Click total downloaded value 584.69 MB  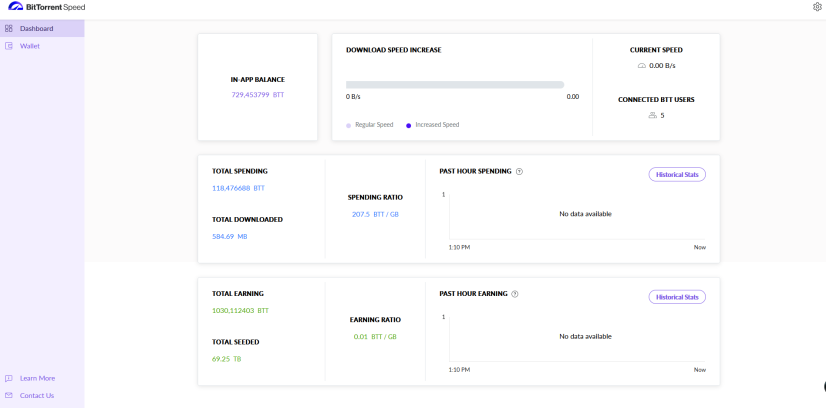(230, 236)
